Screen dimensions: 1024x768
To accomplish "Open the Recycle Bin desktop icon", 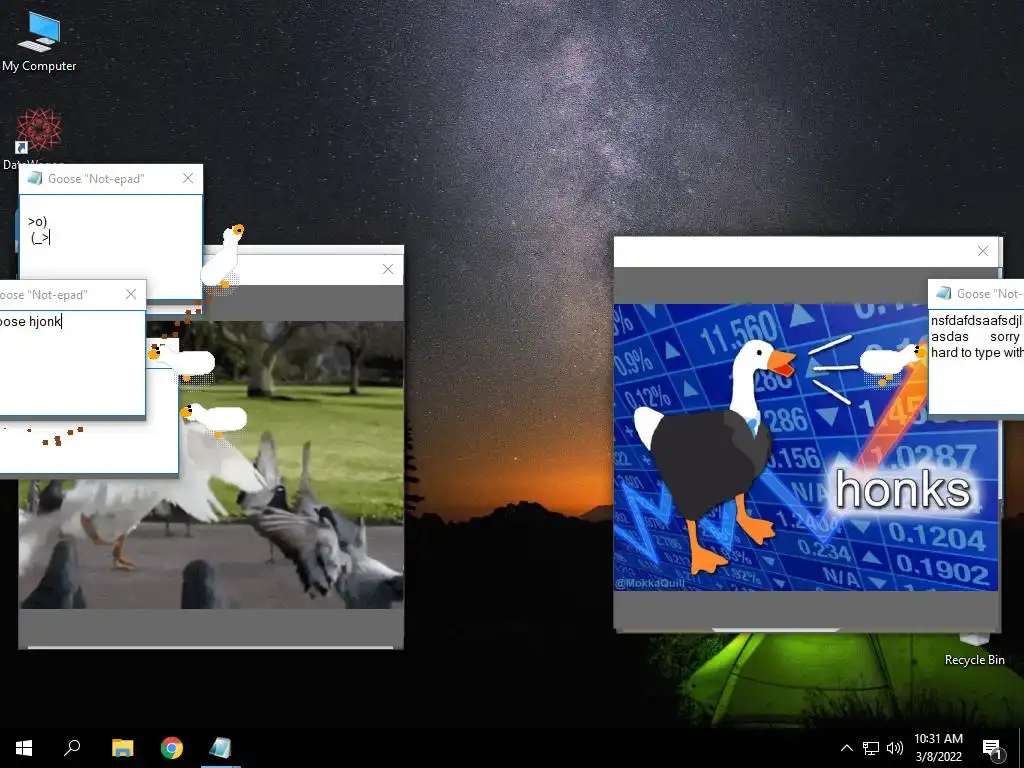I will (x=974, y=650).
